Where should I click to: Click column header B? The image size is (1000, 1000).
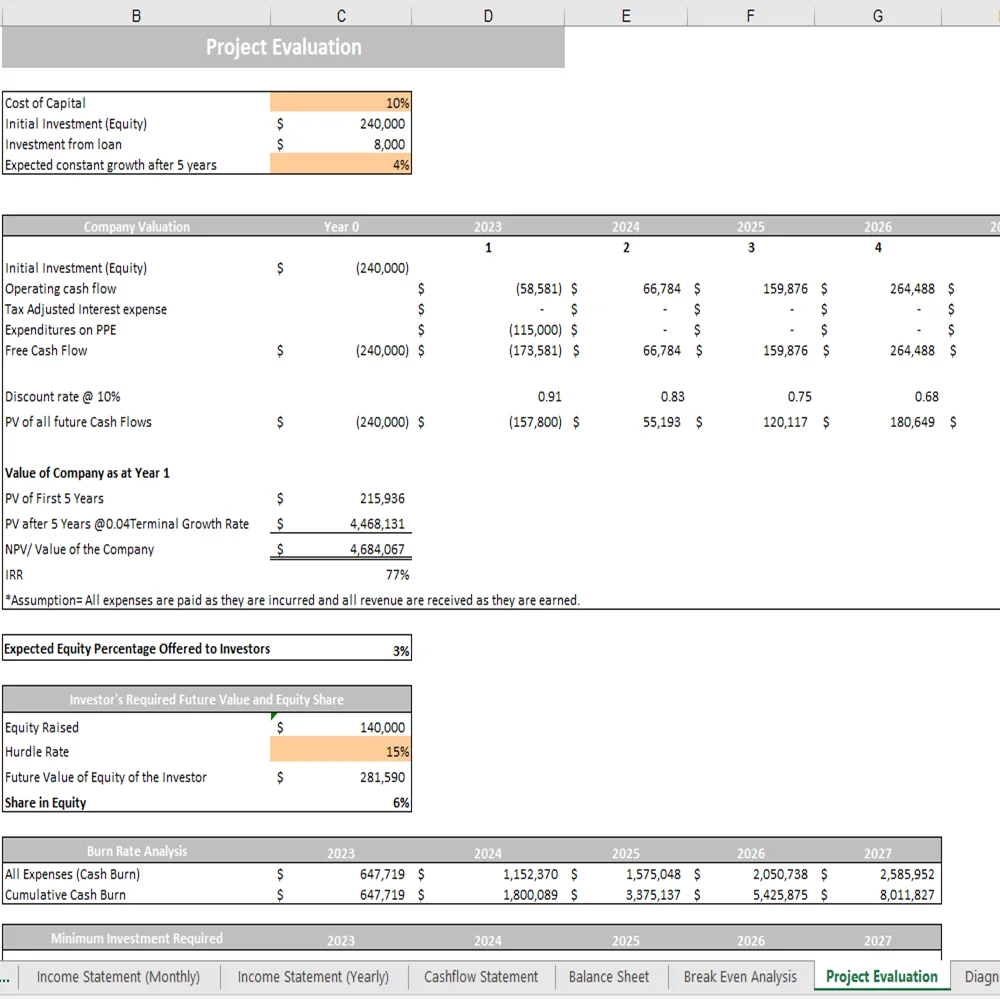[x=136, y=15]
